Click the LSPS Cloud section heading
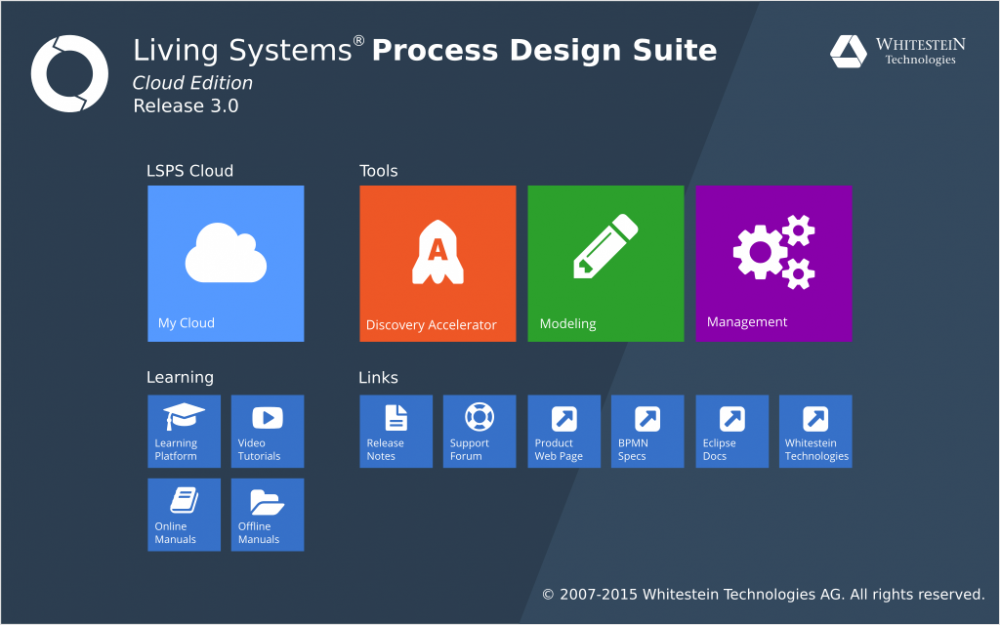The image size is (1000, 625). pyautogui.click(x=189, y=171)
